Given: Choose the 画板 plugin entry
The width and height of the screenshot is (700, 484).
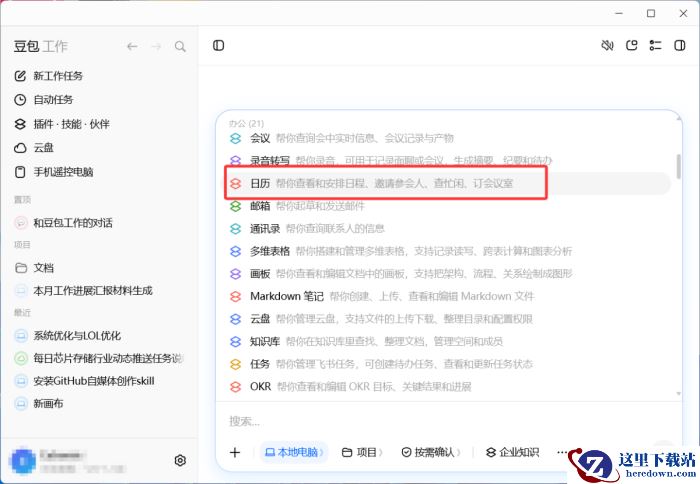Looking at the screenshot, I should click(x=448, y=274).
